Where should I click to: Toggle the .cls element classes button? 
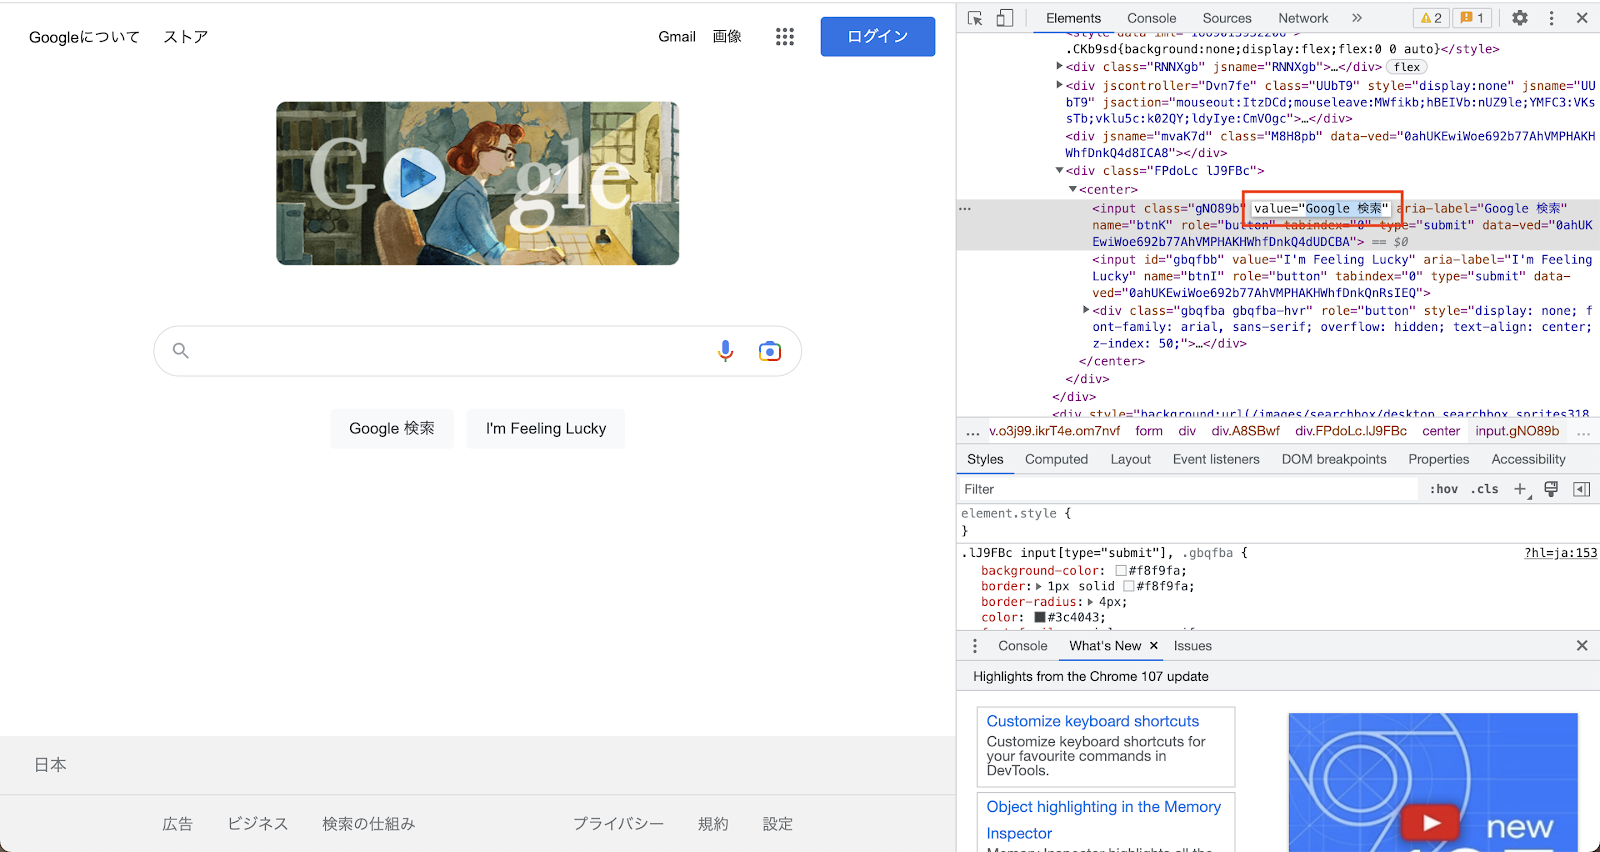pos(1486,489)
